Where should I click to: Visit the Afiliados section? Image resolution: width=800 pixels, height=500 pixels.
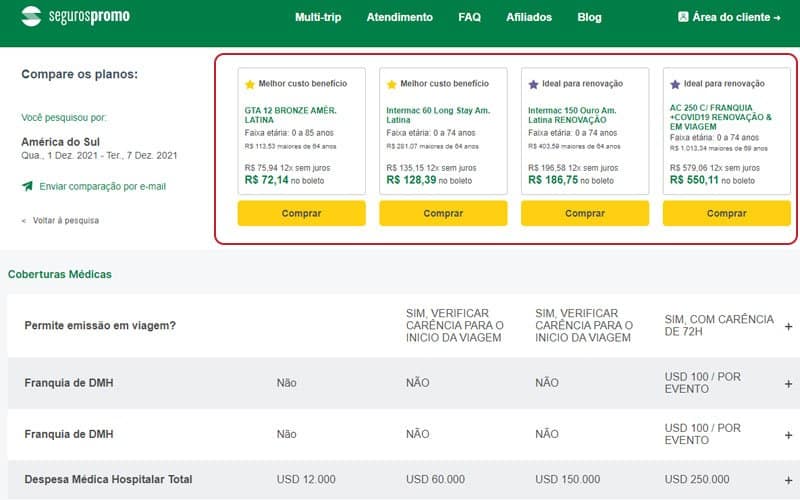[529, 17]
